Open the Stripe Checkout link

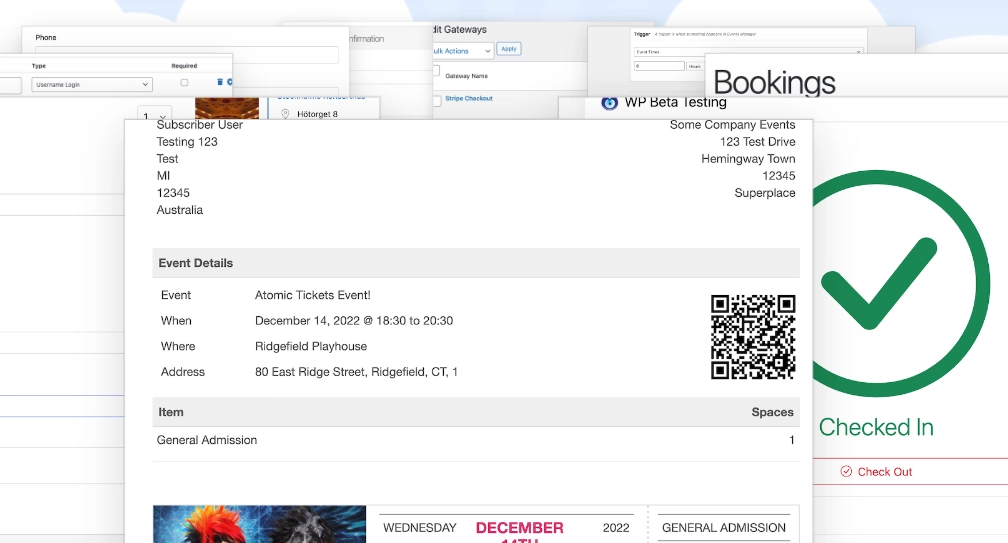(x=469, y=99)
